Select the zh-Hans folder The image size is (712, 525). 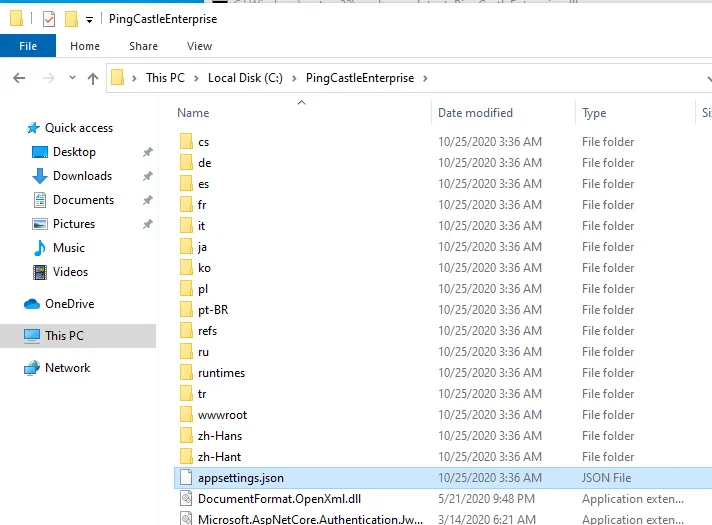tap(220, 436)
